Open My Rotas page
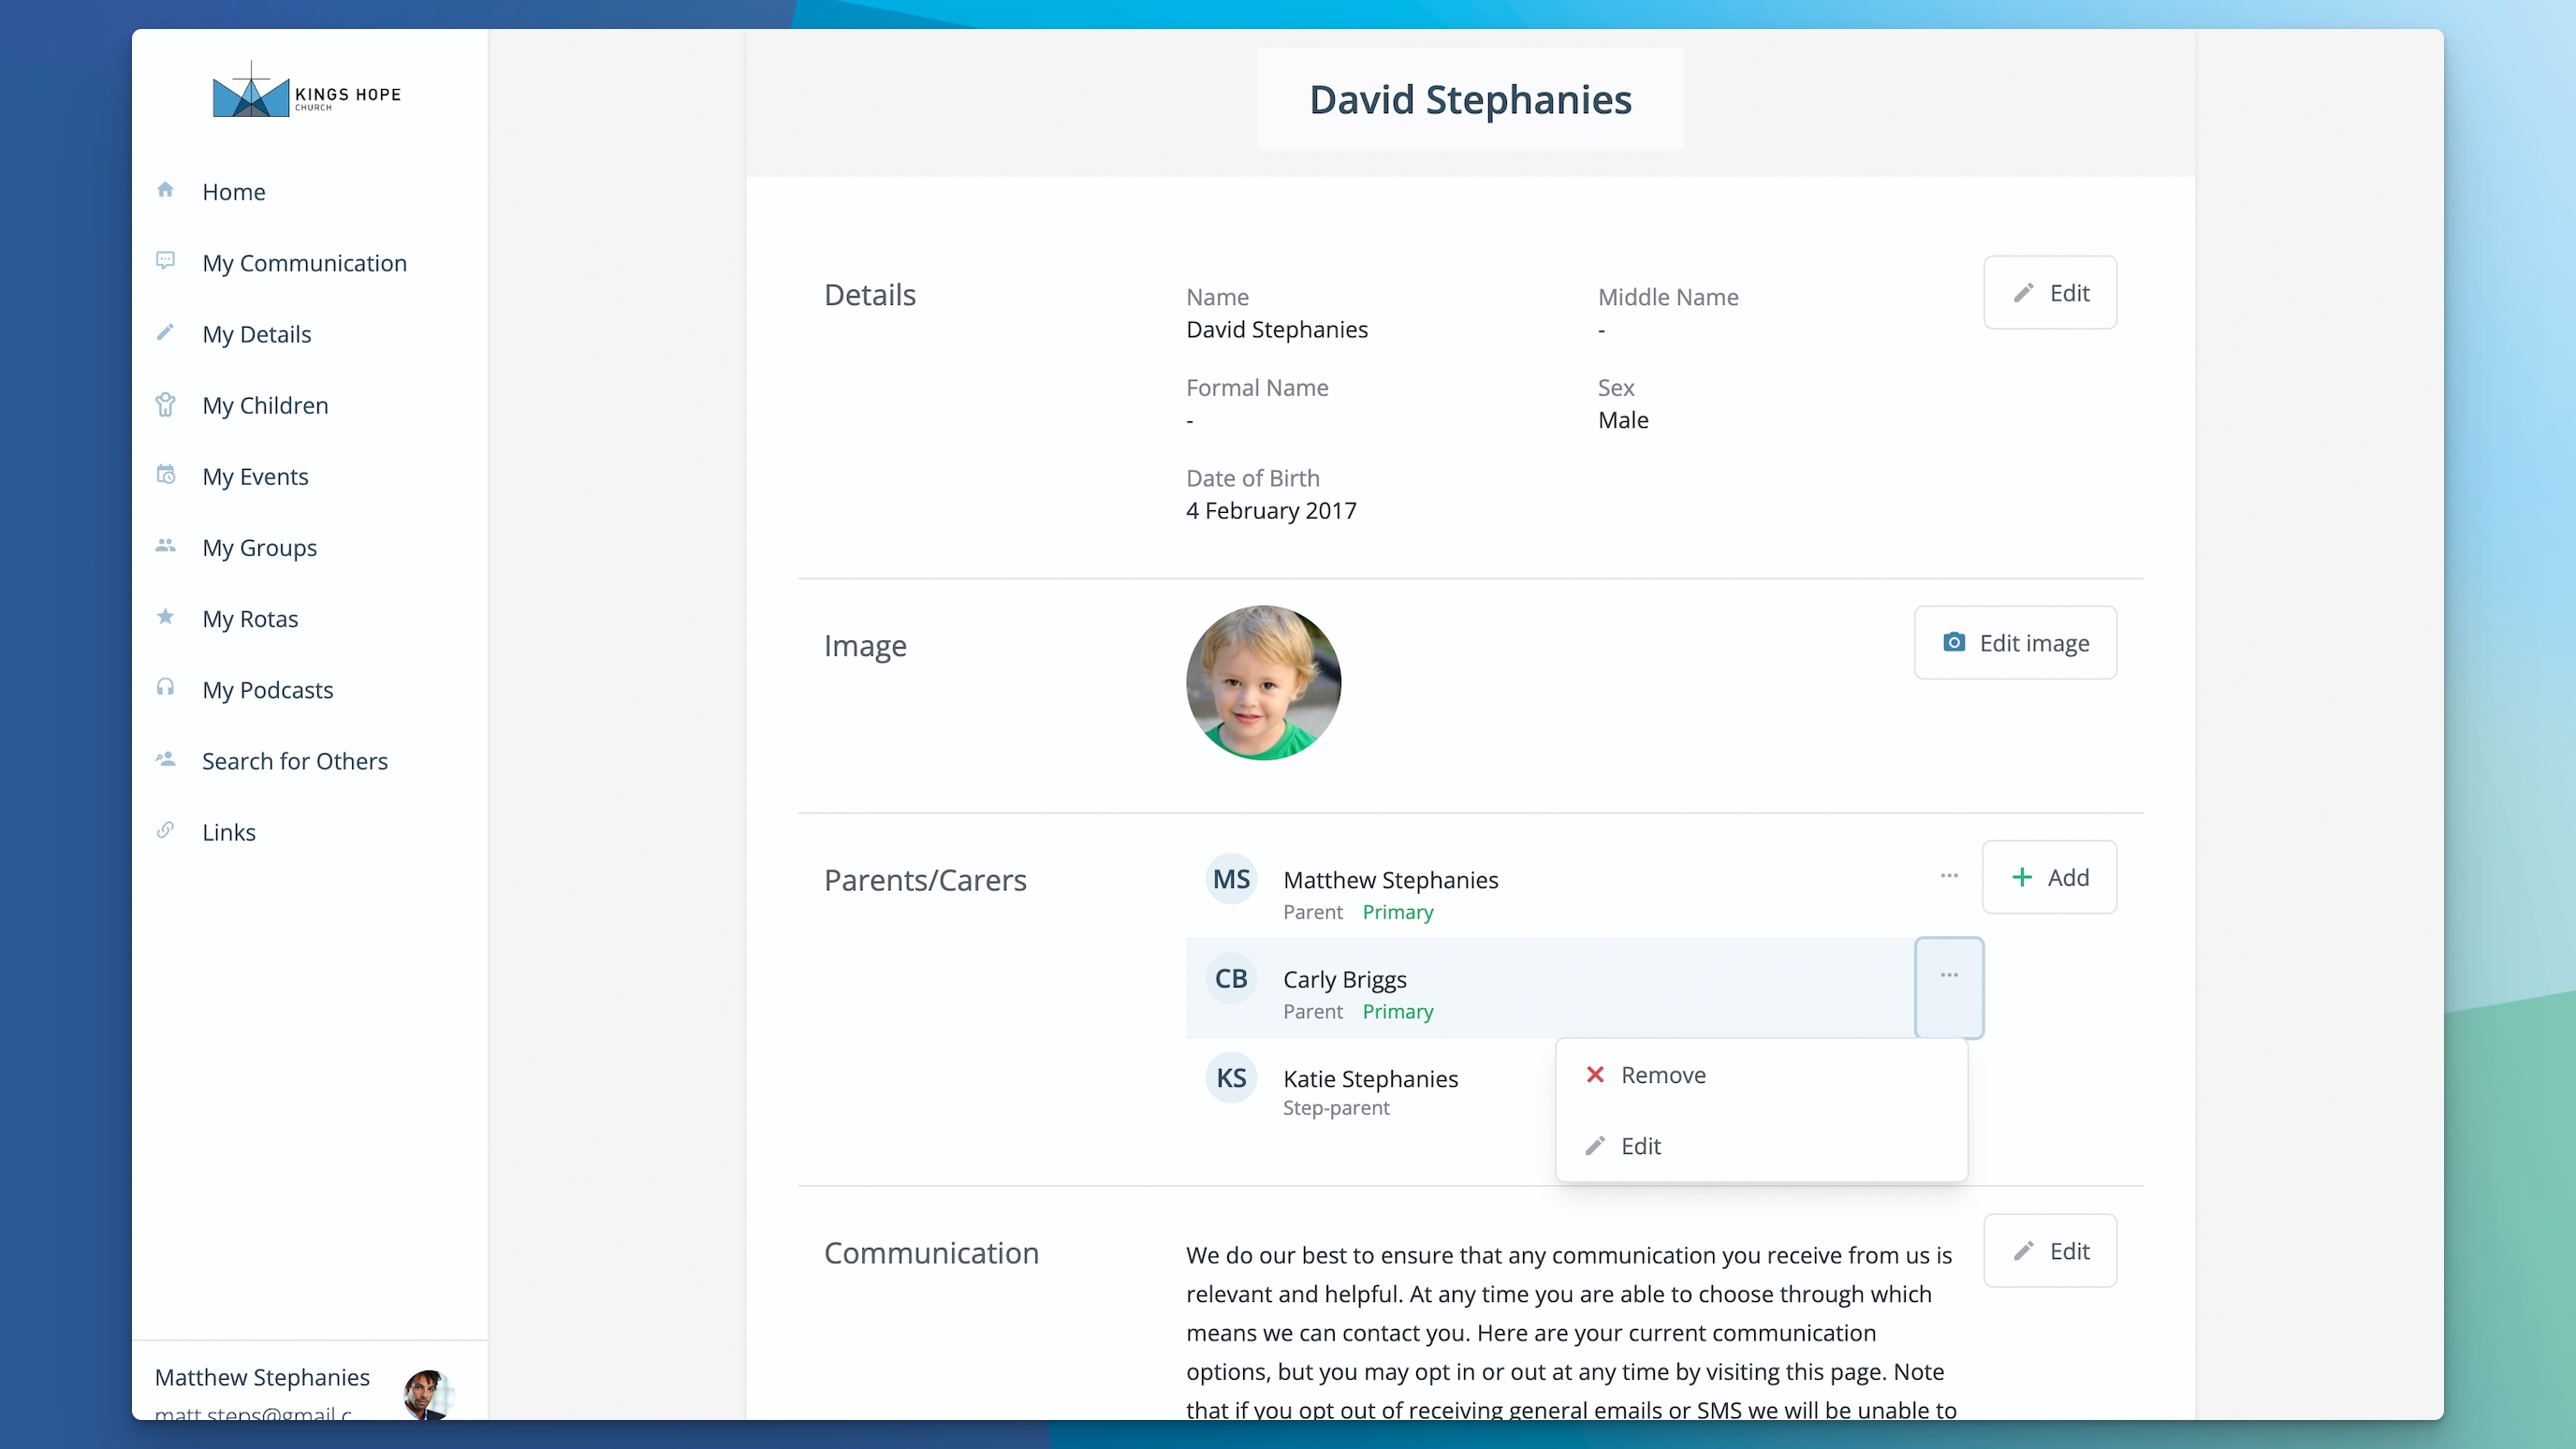2576x1449 pixels. [x=250, y=618]
